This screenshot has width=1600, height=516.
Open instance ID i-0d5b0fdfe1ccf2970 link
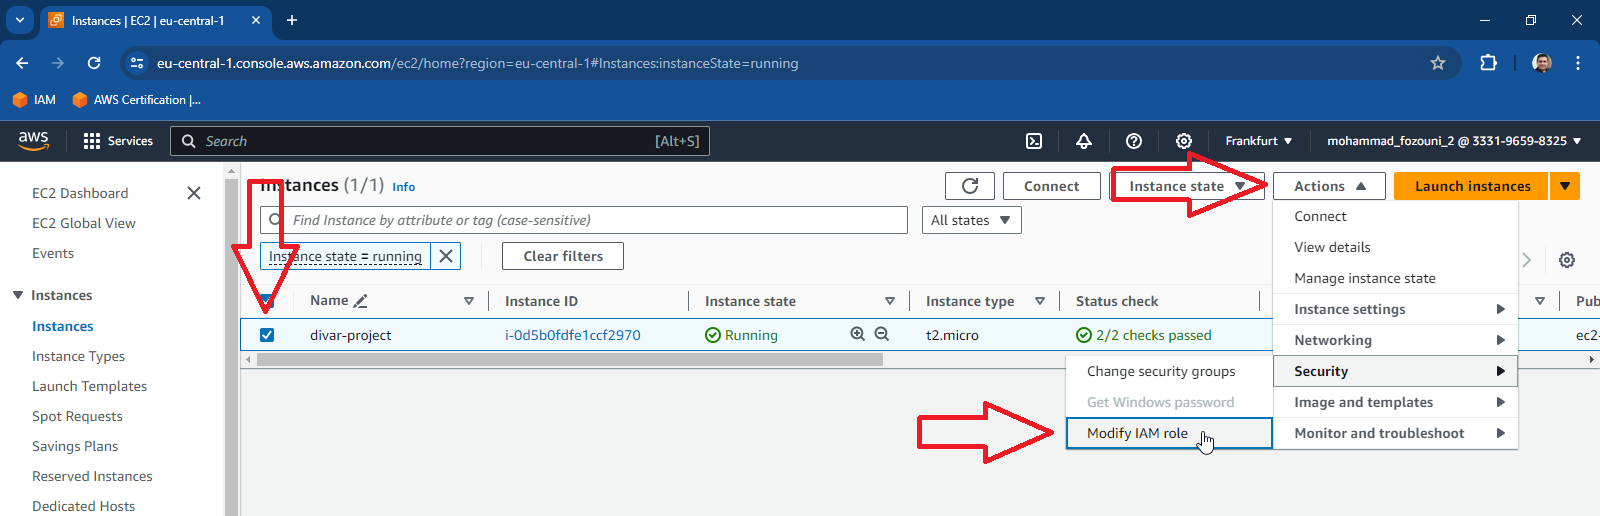(x=573, y=335)
